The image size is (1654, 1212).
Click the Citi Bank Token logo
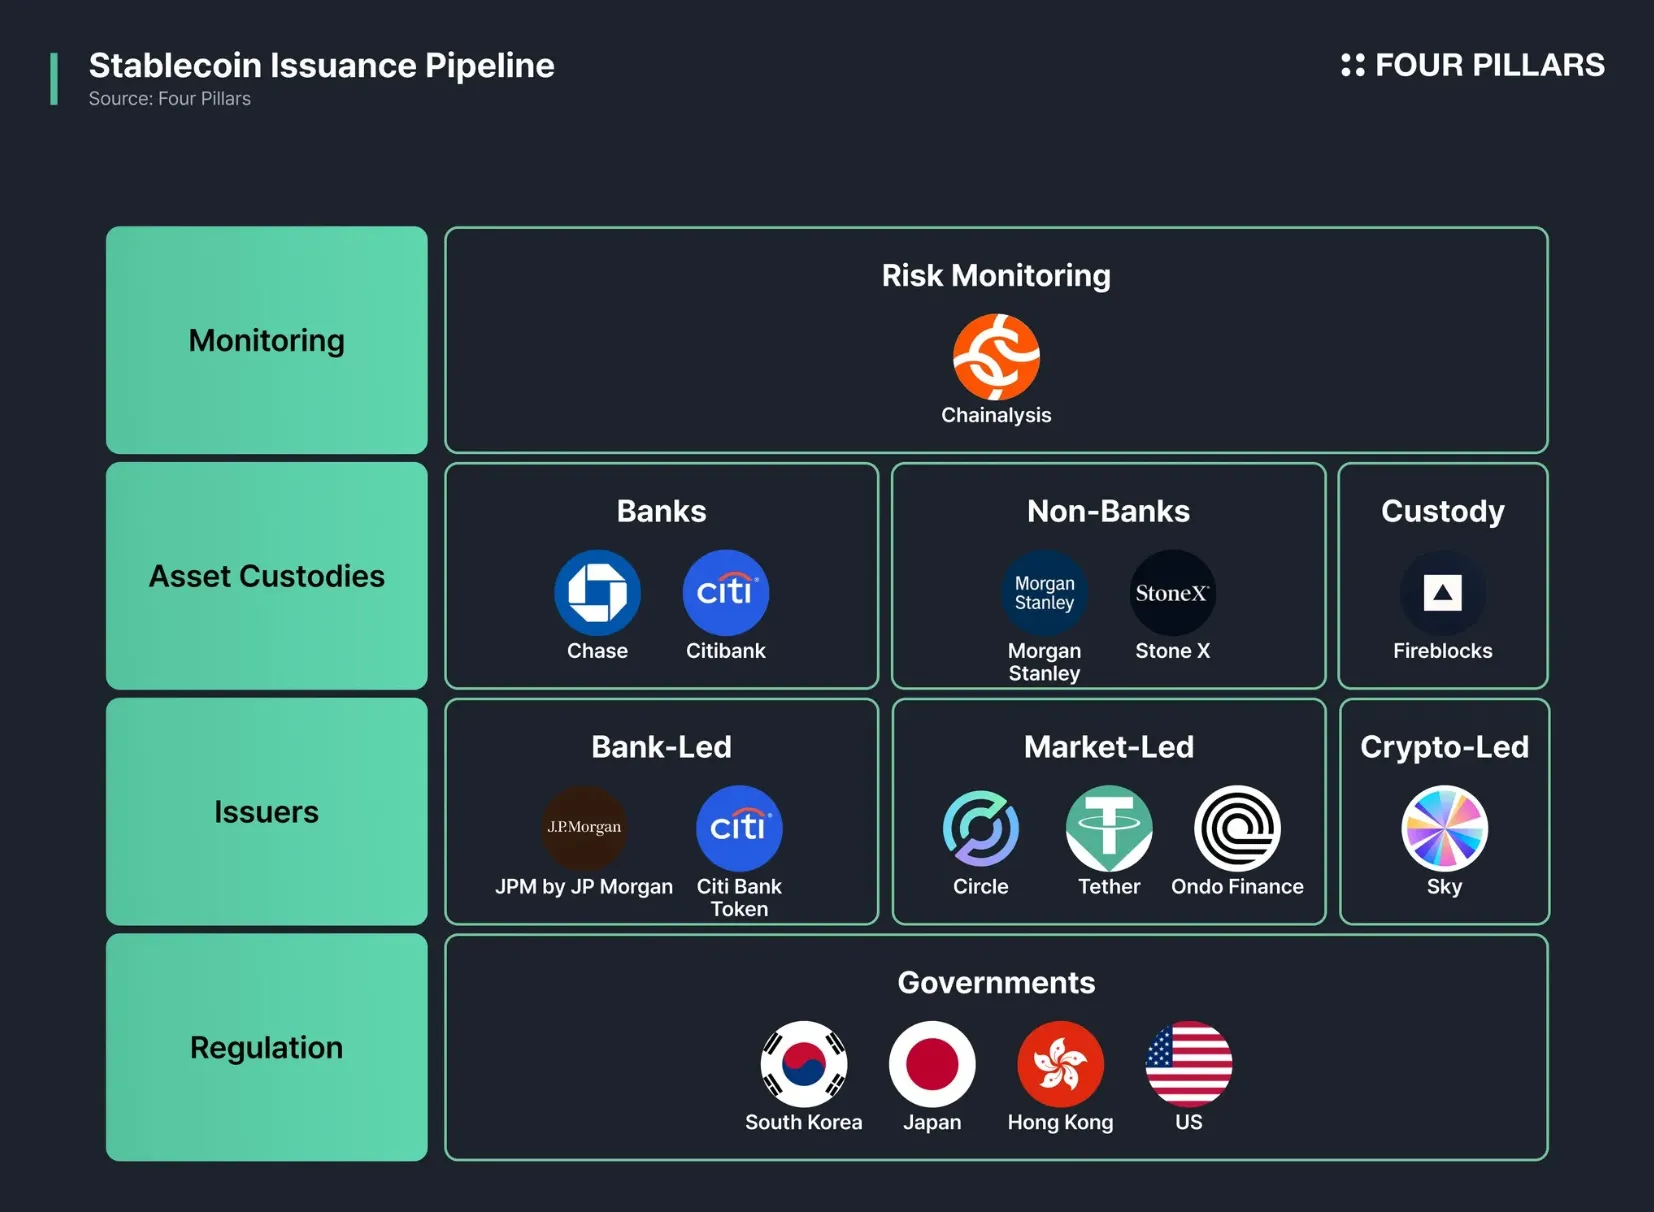click(739, 828)
